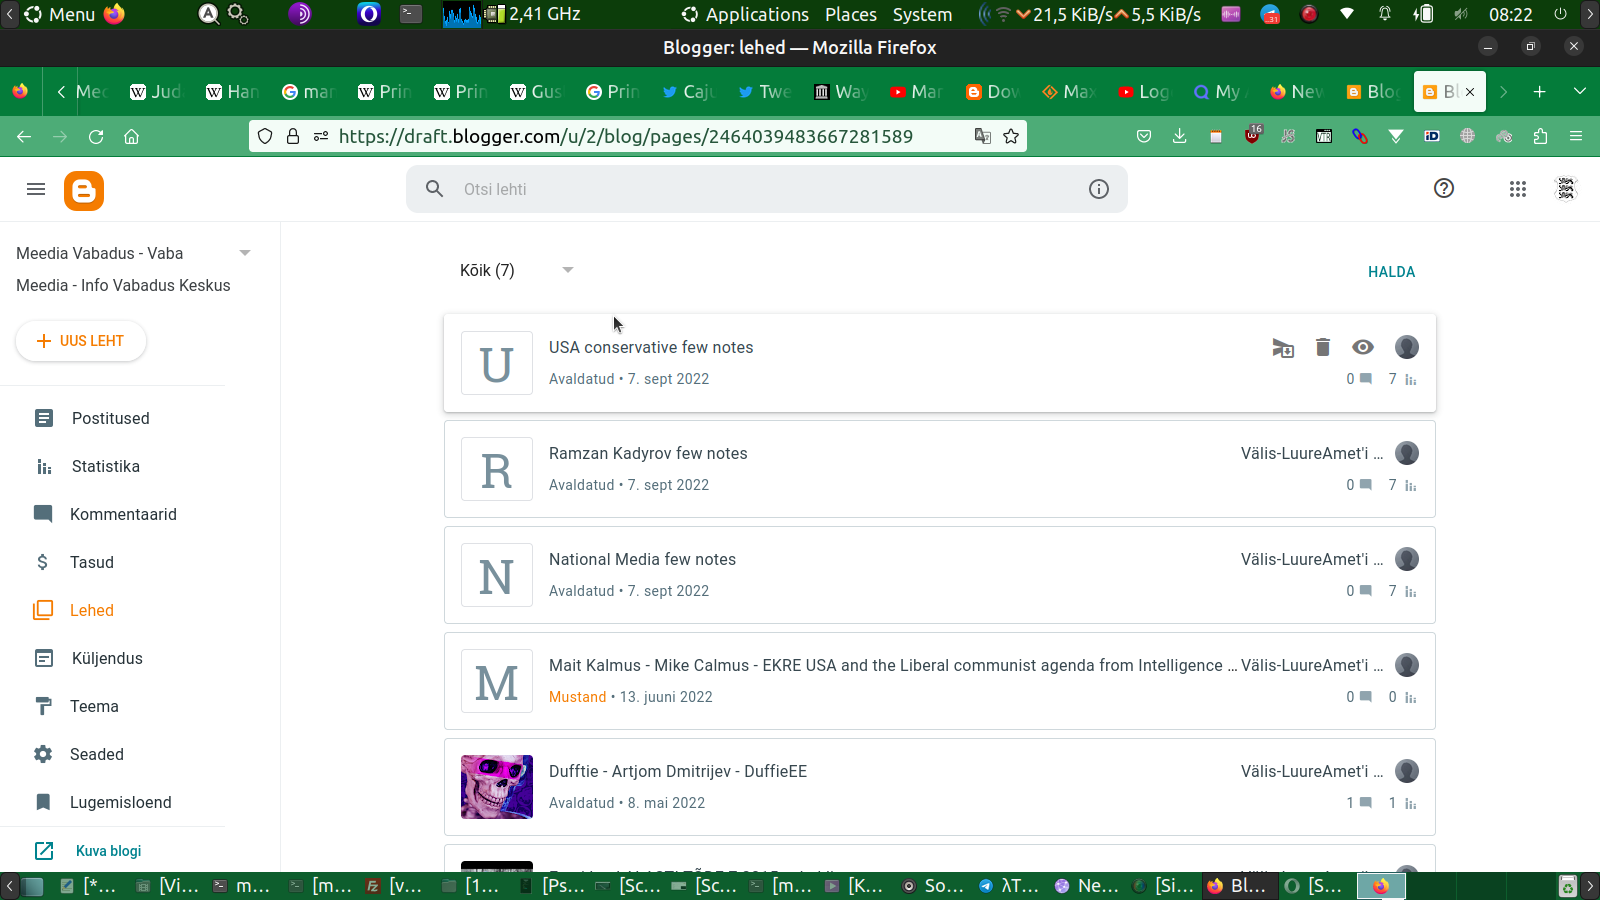Expand the Kõik (7) filter dropdown
Screen dimensions: 1600x900
coord(567,270)
